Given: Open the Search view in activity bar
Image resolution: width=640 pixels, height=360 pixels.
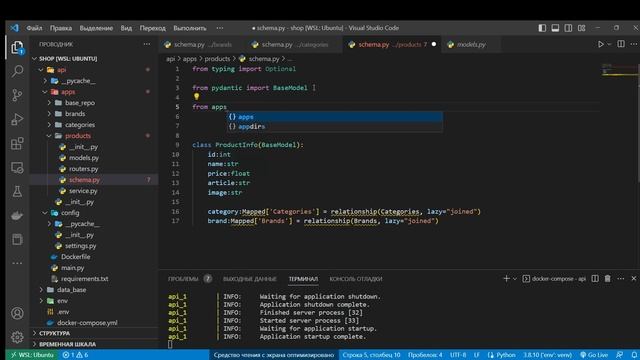Looking at the screenshot, I should coord(17,71).
